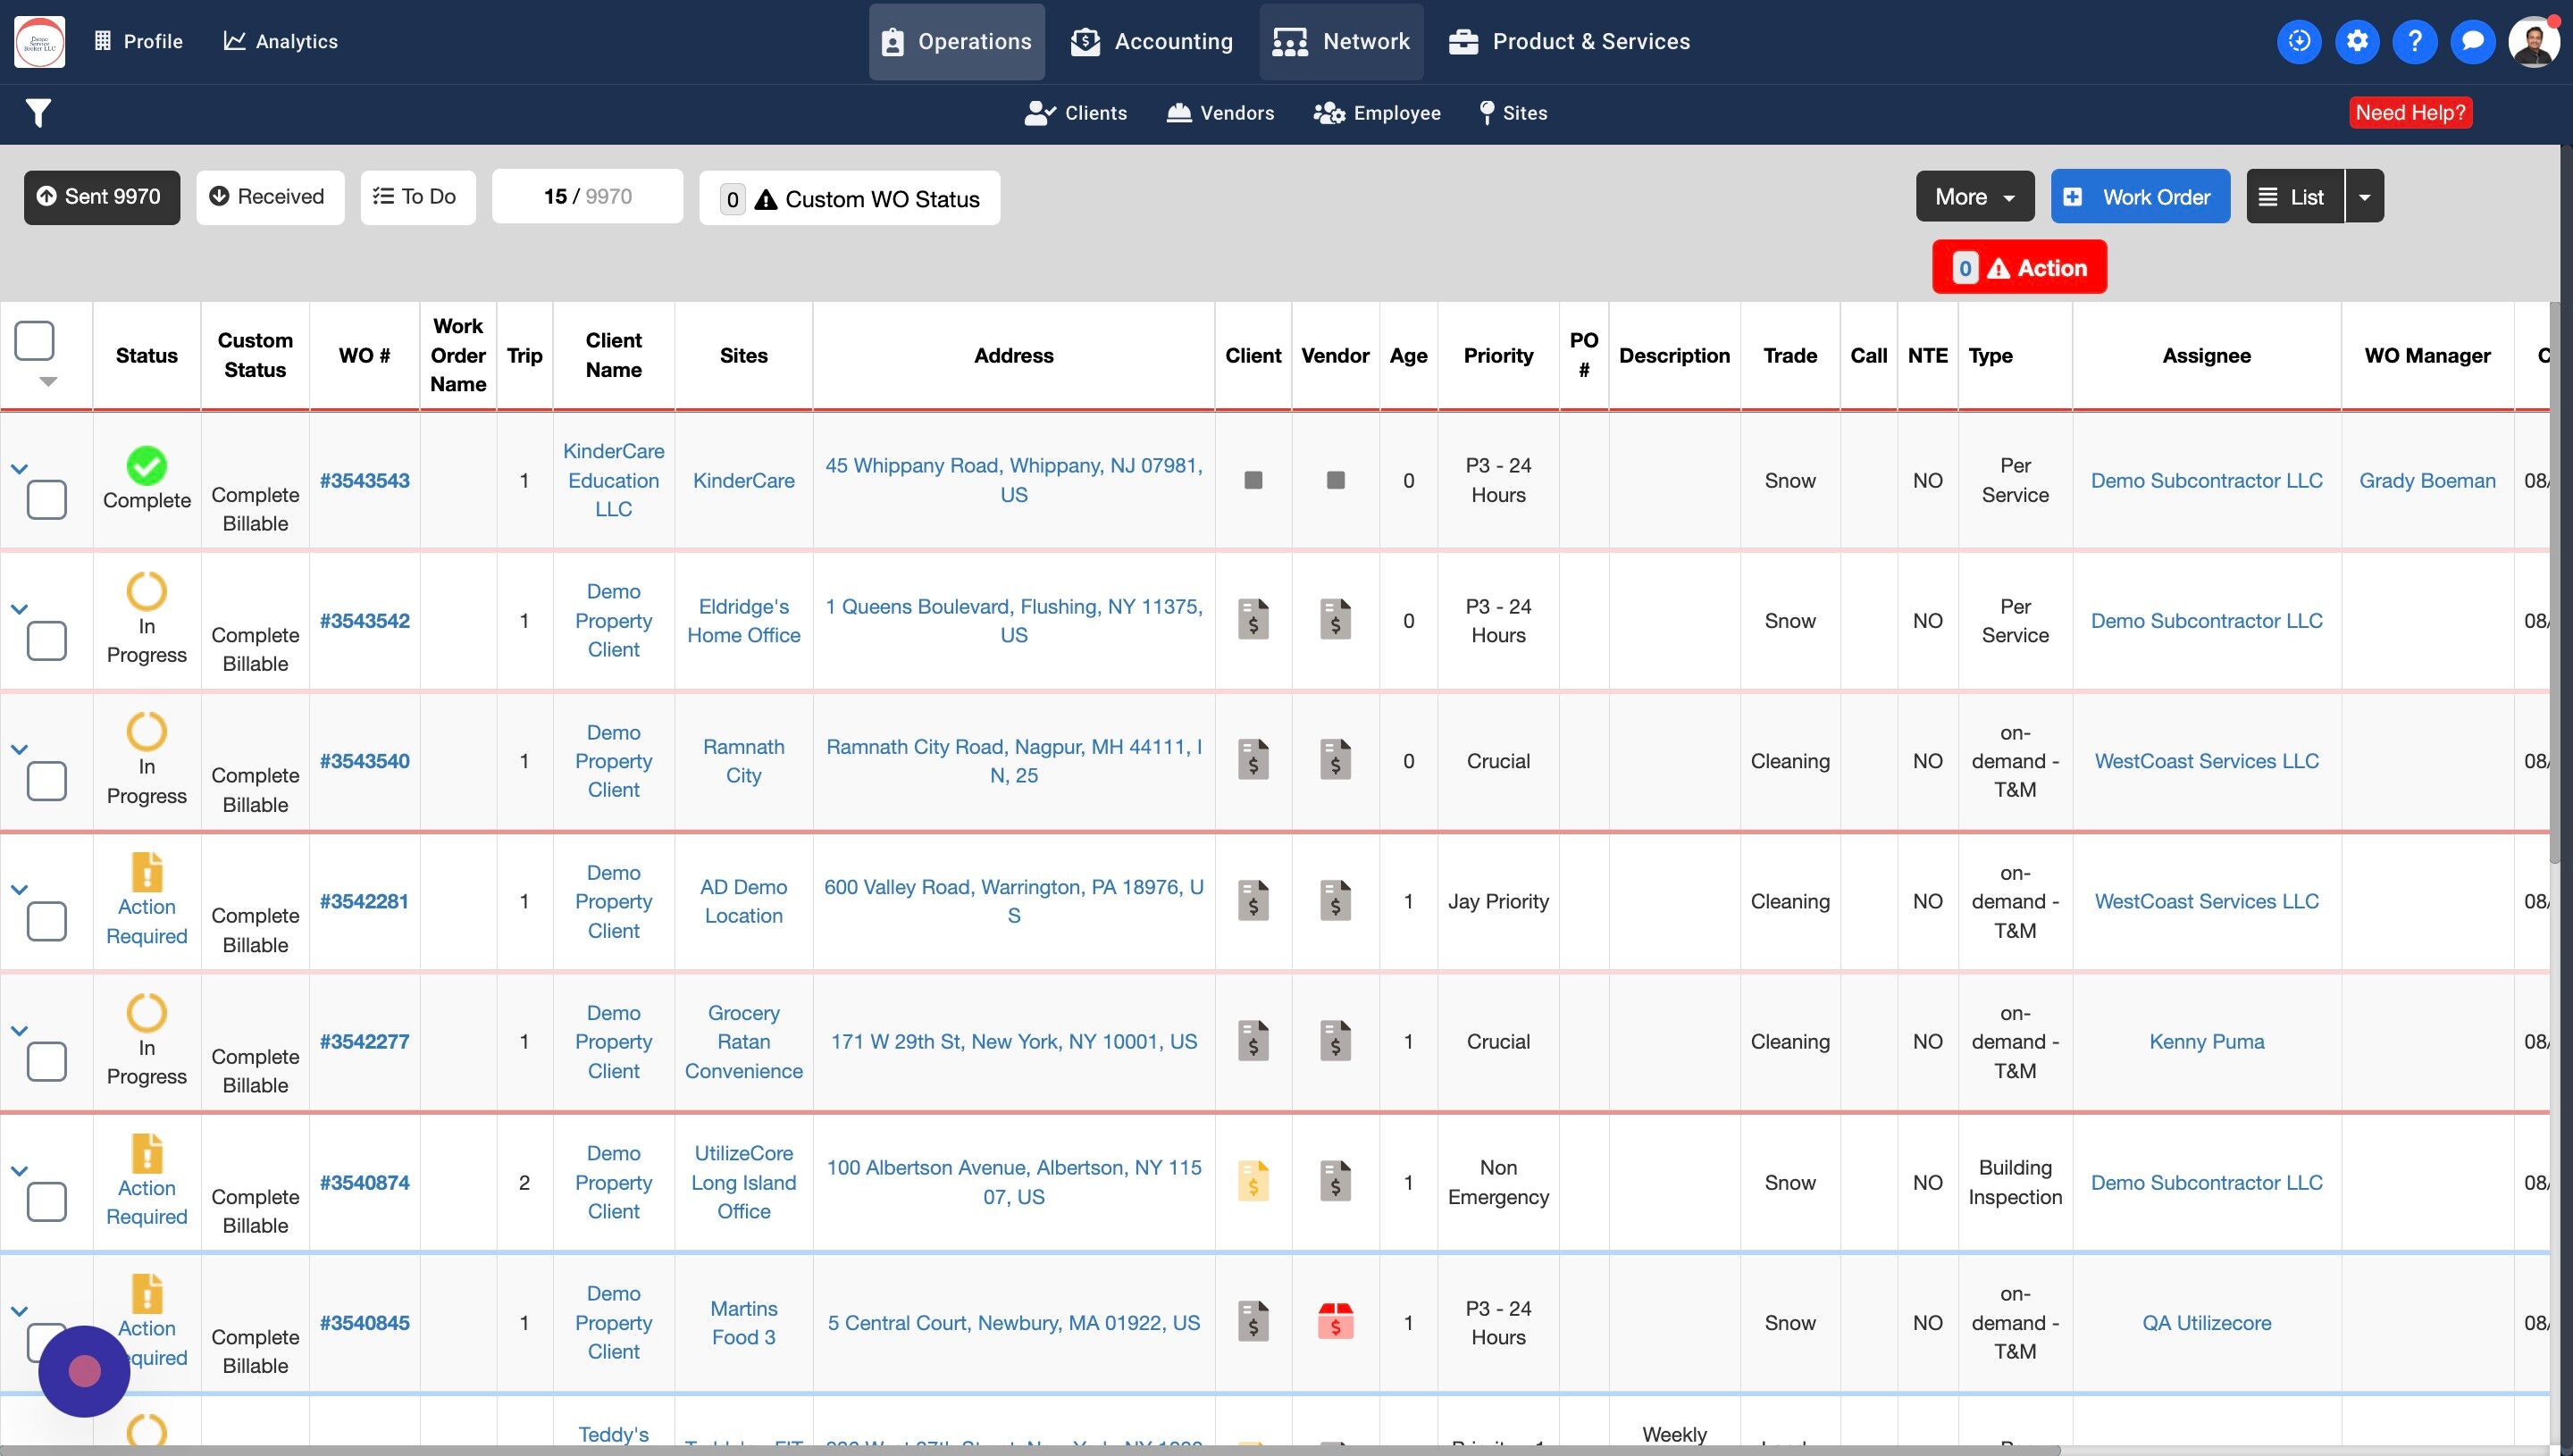
Task: Click red vendor invoice icon for #3540845
Action: (x=1335, y=1321)
